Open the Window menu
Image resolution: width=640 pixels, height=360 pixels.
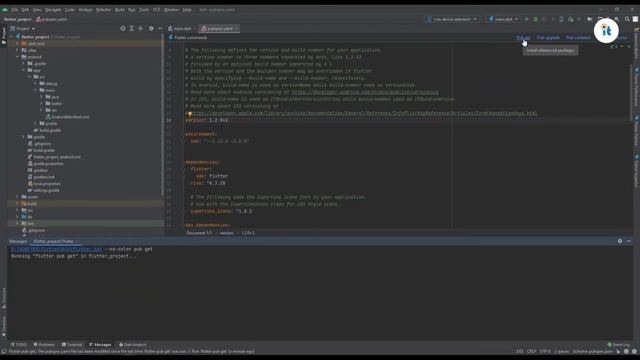(171, 9)
